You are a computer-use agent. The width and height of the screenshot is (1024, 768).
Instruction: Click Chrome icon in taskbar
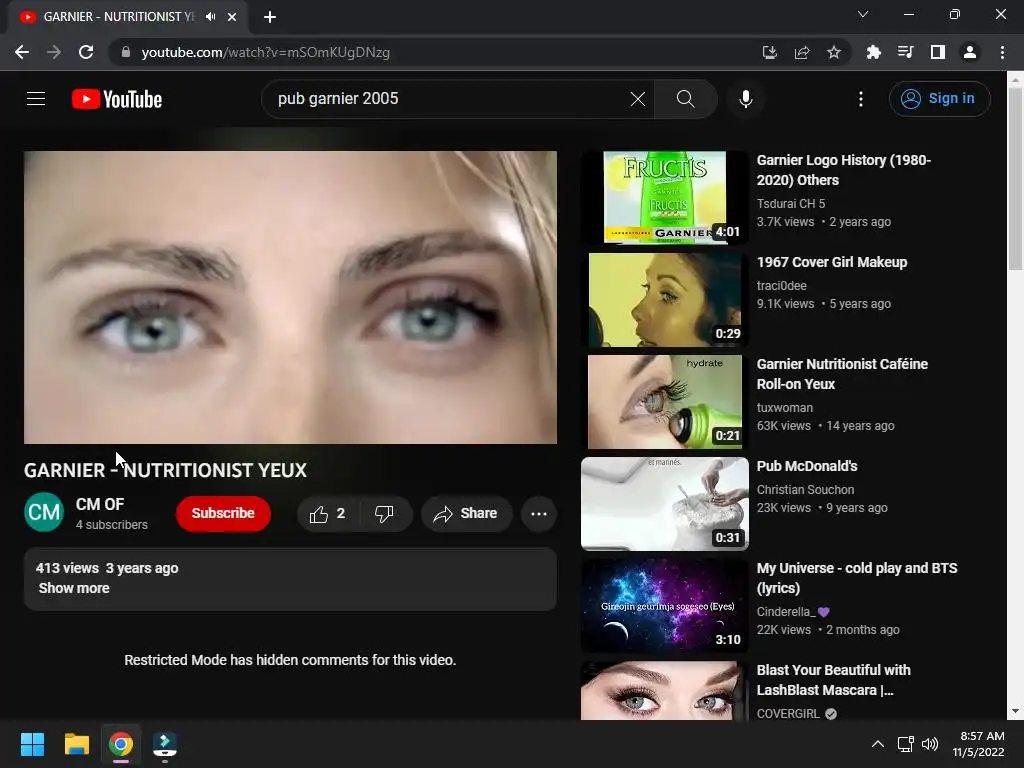tap(121, 744)
